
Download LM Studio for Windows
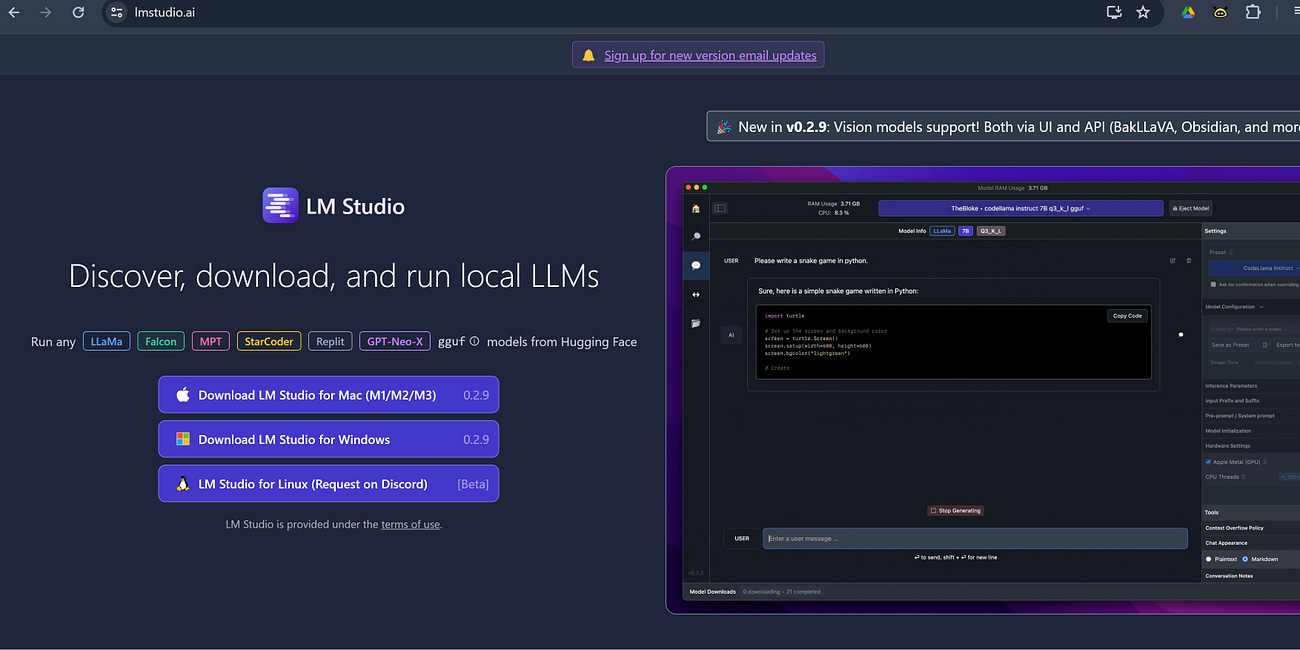[328, 439]
